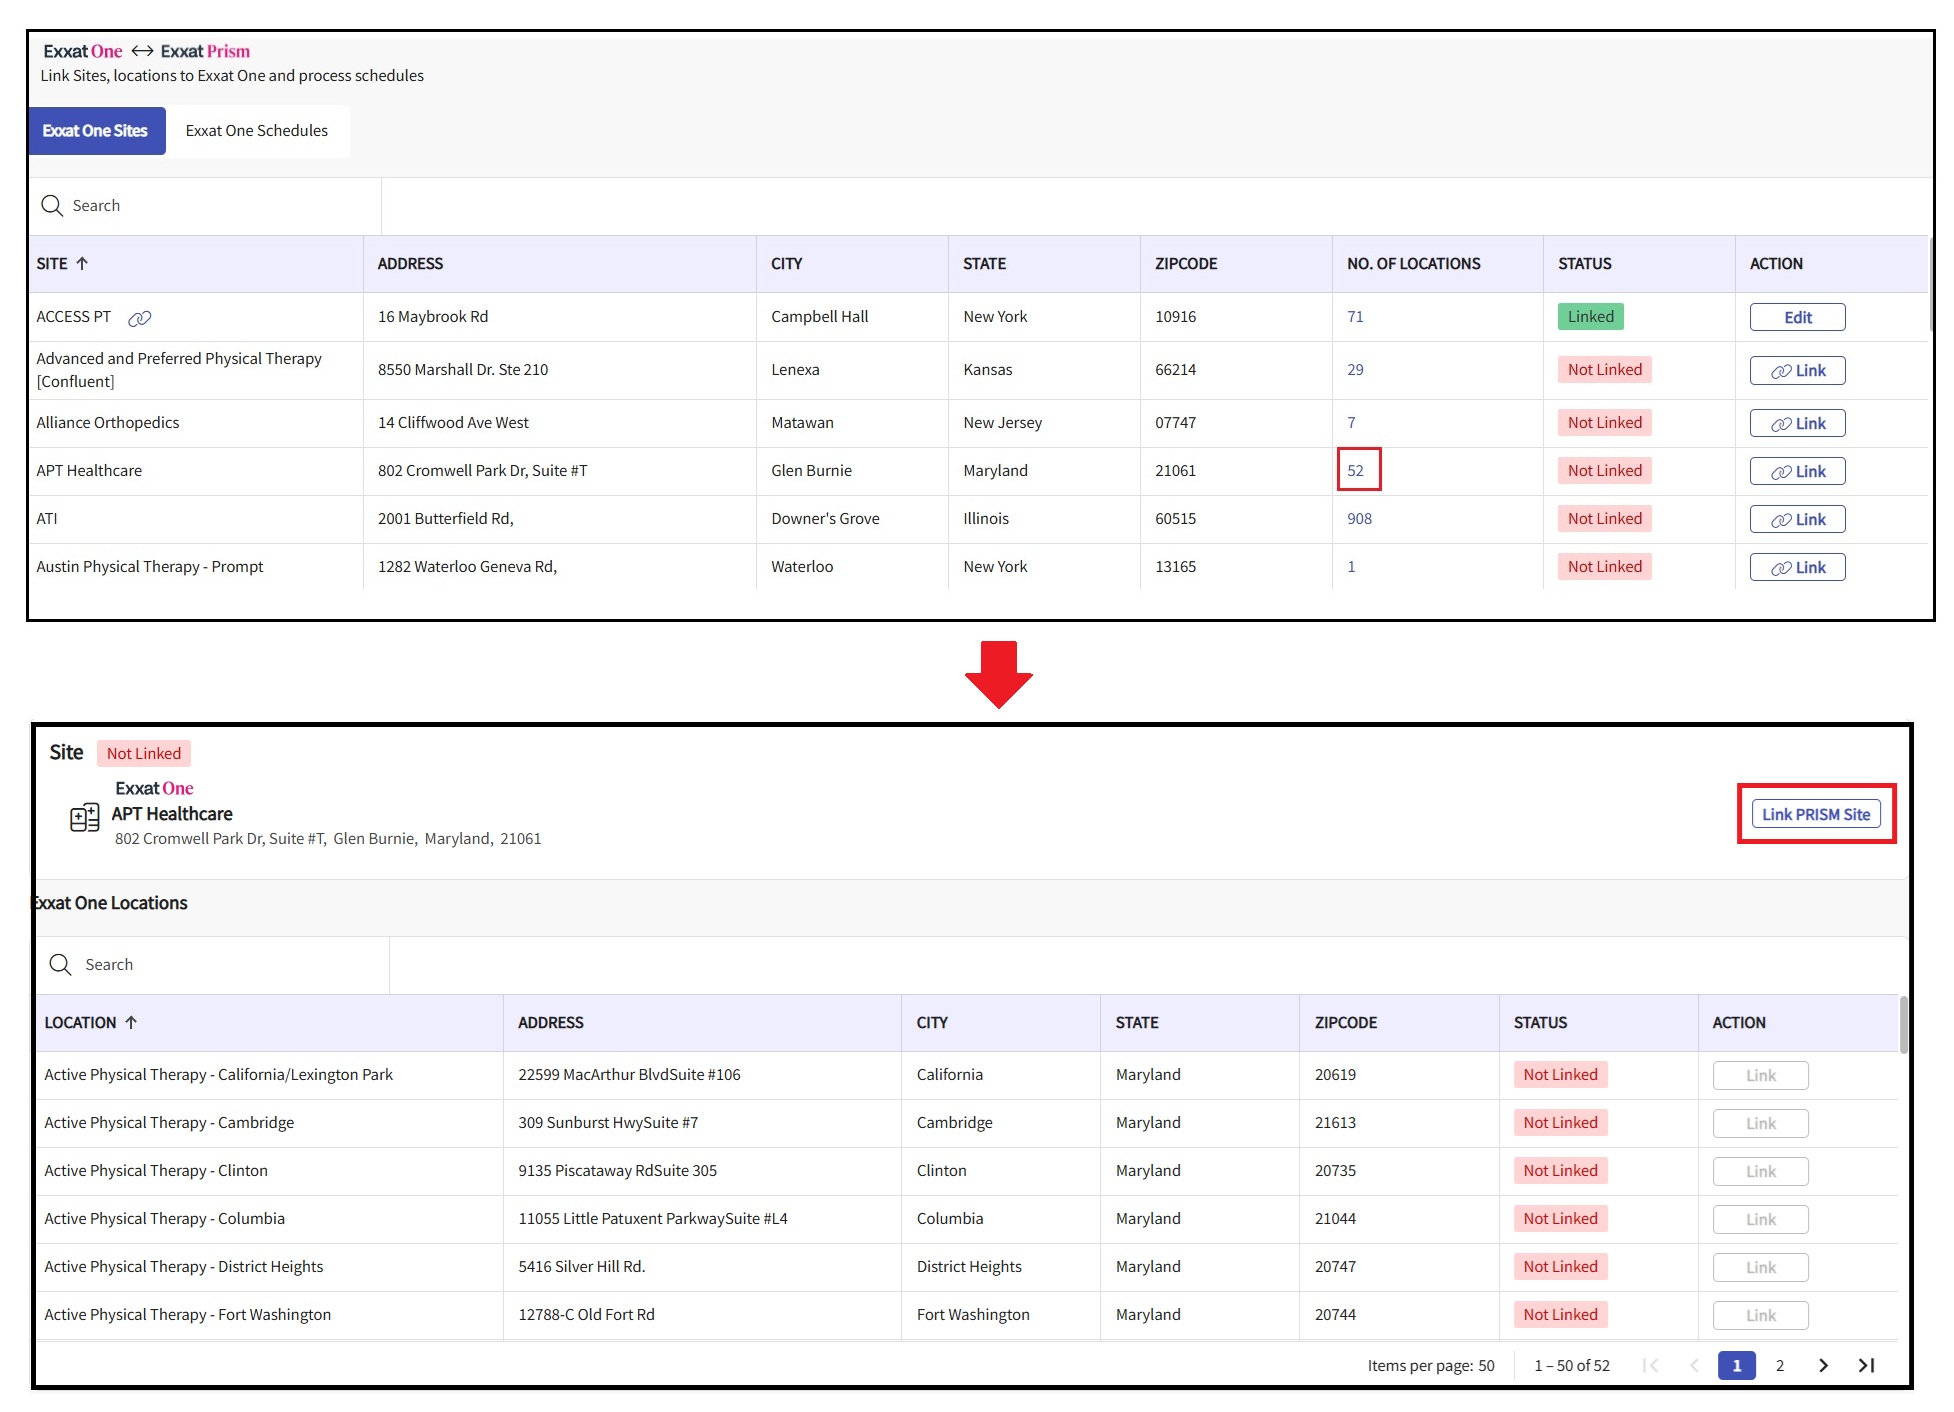Click the sites table vertical scrollbar

(1932, 285)
